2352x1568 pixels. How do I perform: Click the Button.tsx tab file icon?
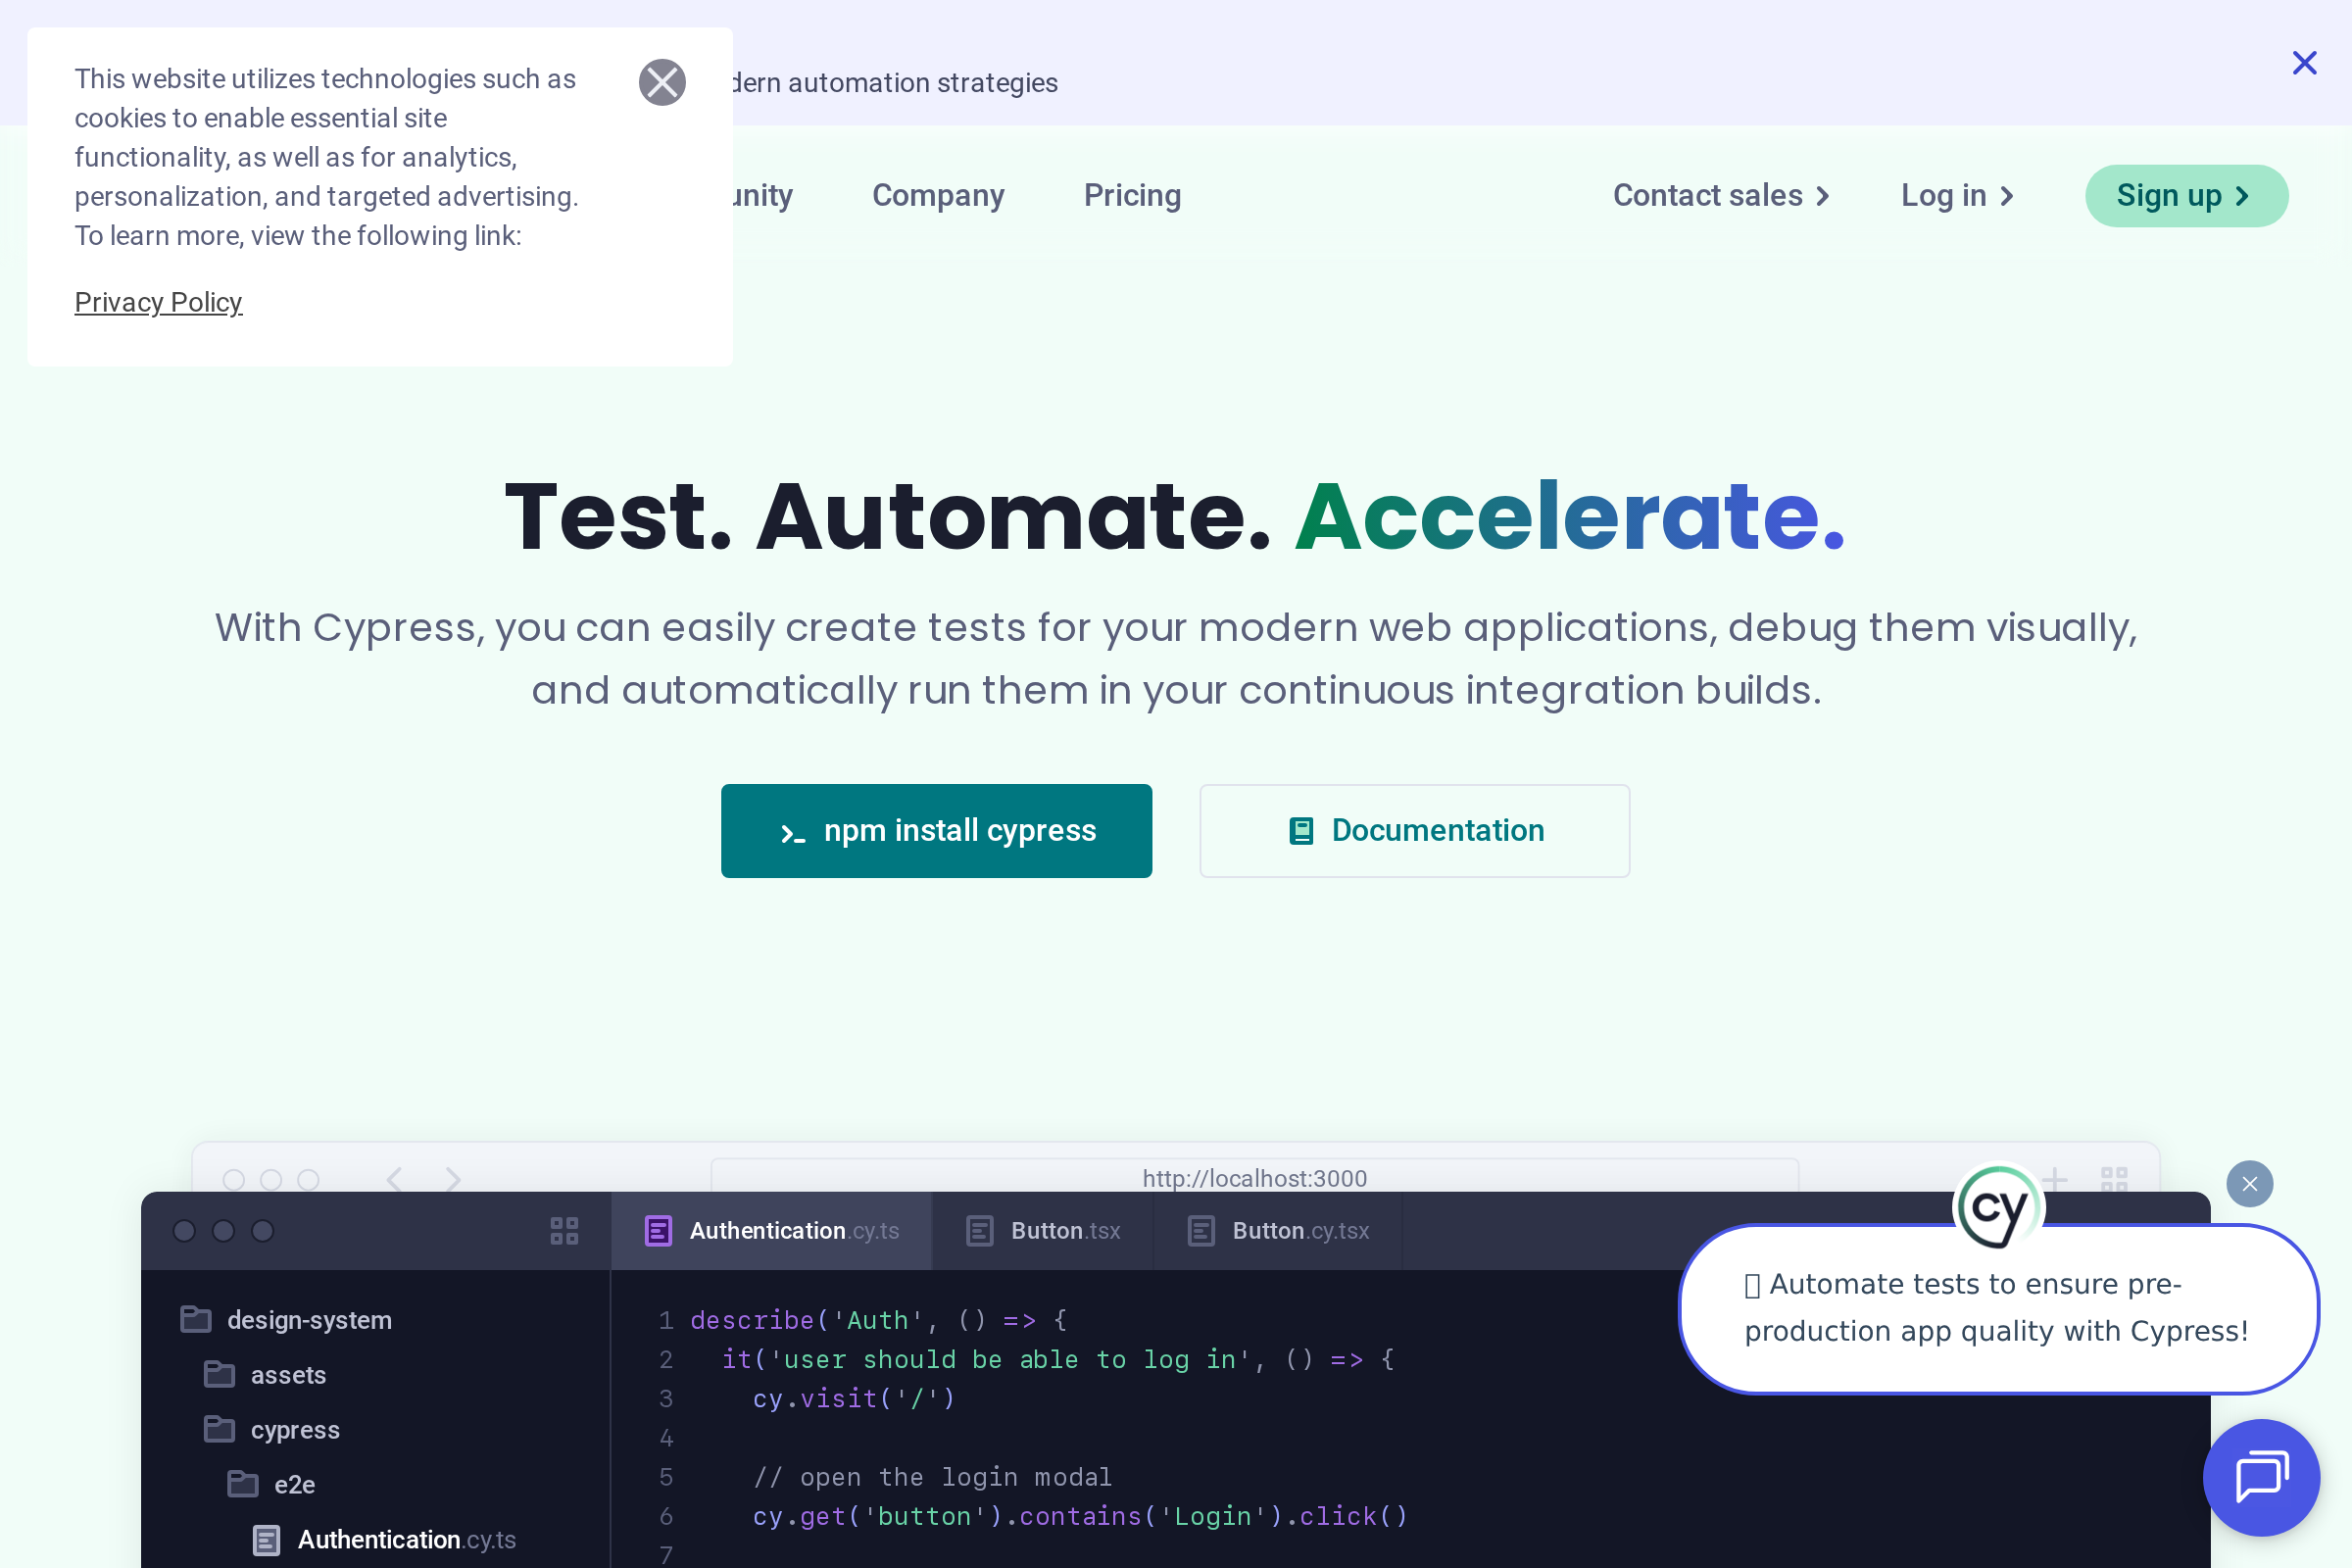click(980, 1231)
